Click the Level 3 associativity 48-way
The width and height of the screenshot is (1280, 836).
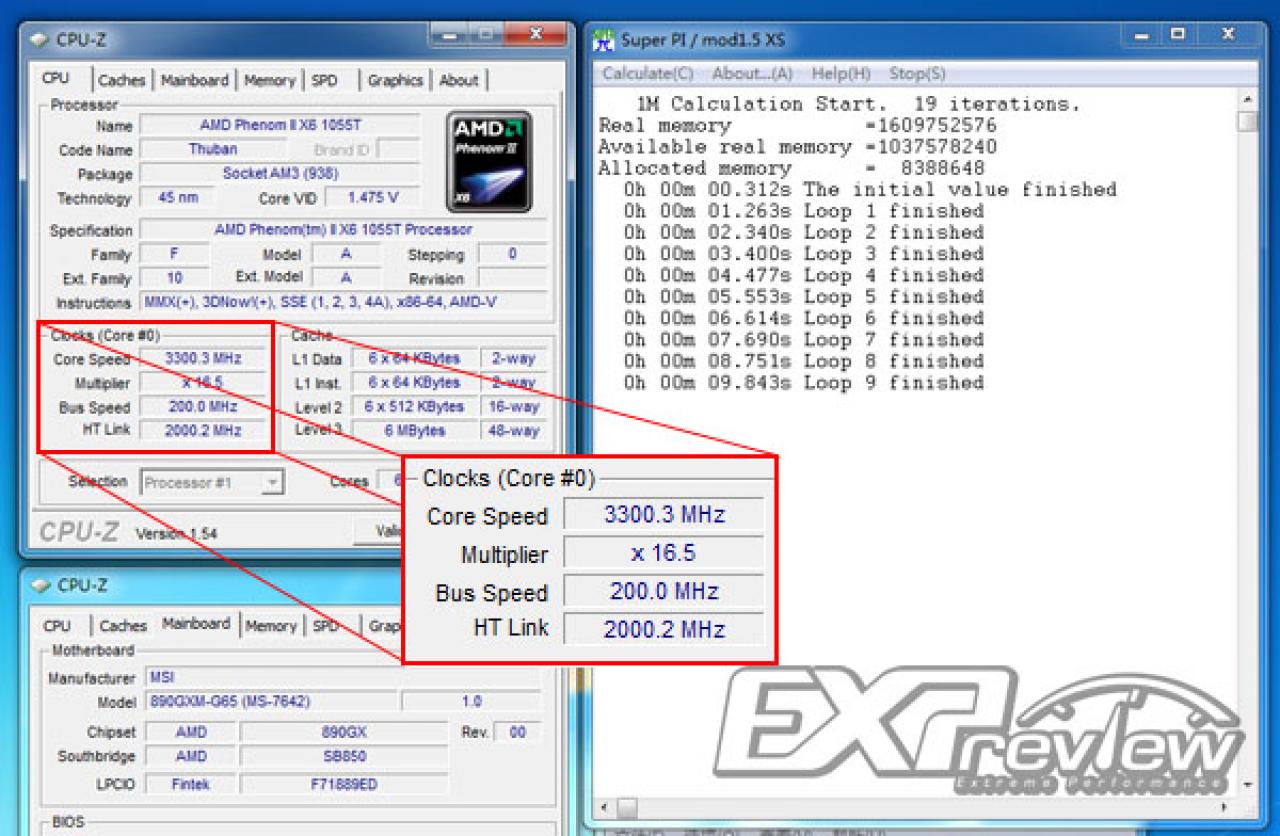[514, 431]
